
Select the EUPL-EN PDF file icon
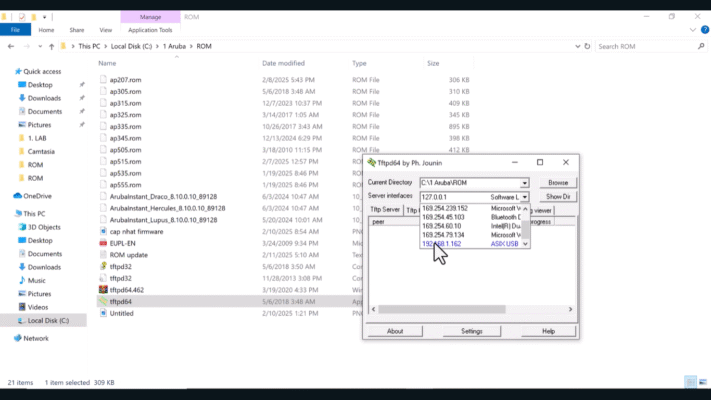point(103,243)
